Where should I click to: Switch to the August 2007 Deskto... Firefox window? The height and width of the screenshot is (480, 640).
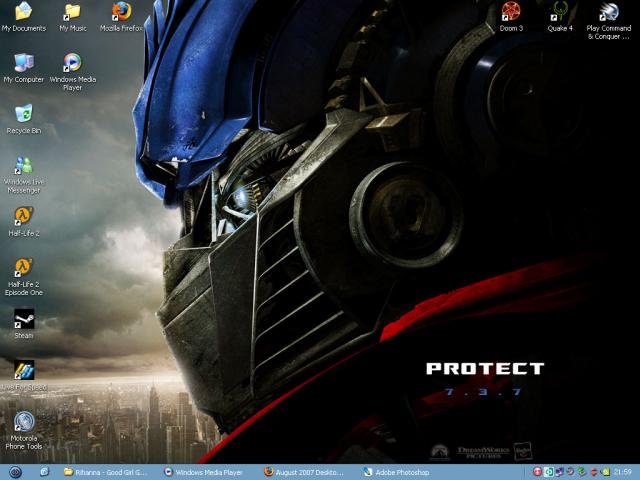click(x=304, y=472)
